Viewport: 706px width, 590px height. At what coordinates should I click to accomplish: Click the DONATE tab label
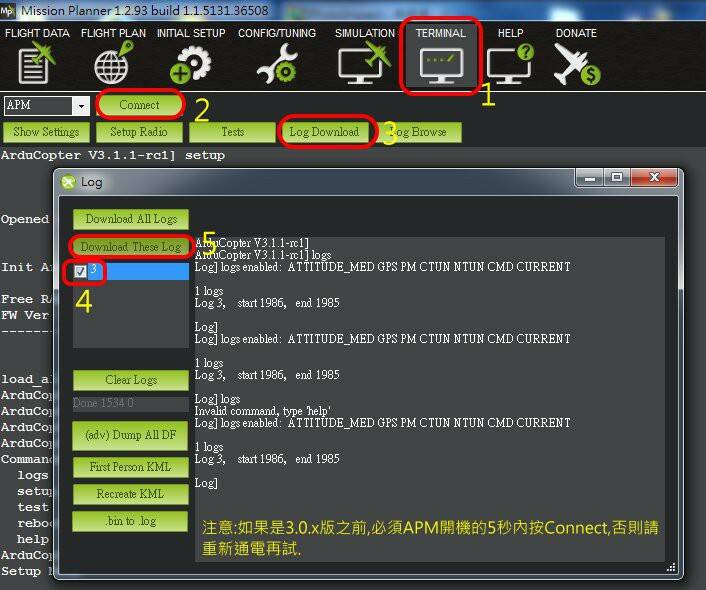pos(576,33)
